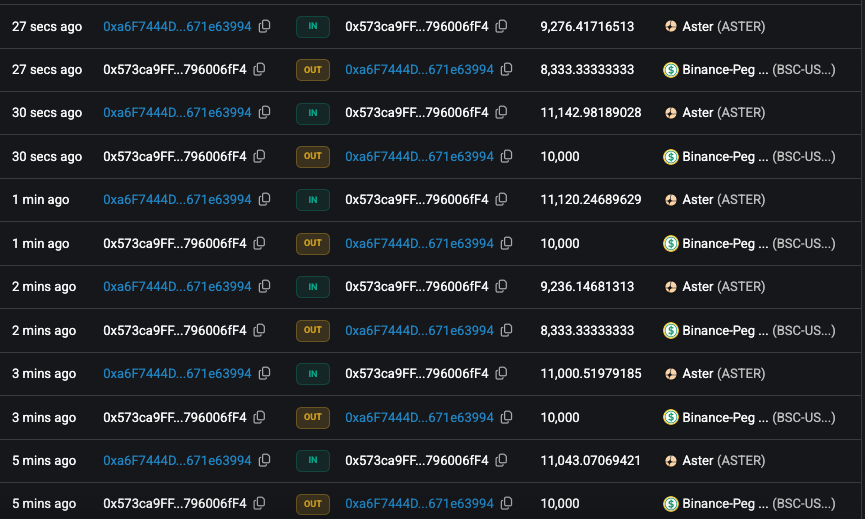The image size is (865, 519).
Task: Open Binance-Peg token in 3 mins ago row
Action: click(x=749, y=418)
